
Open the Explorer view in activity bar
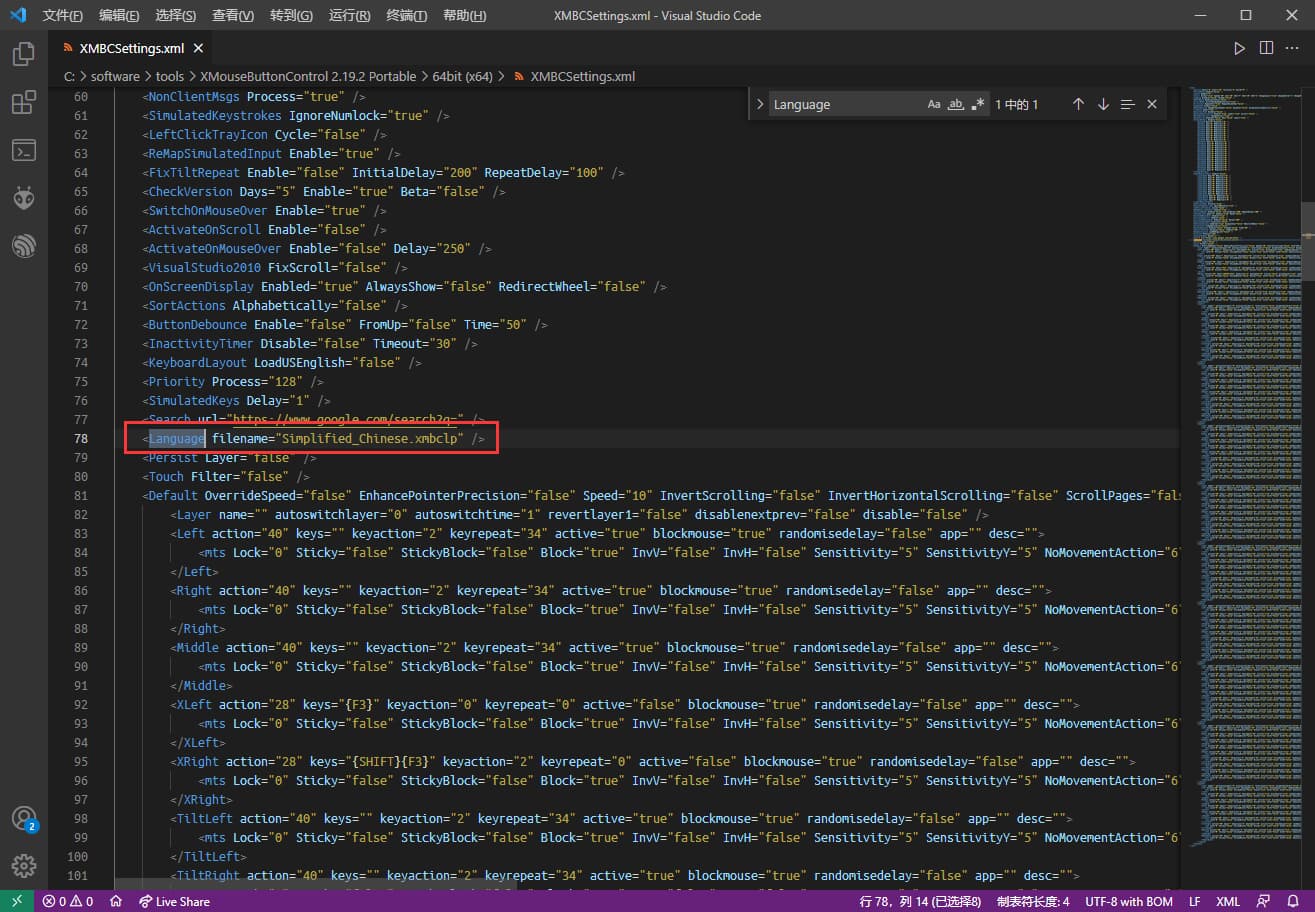point(24,54)
